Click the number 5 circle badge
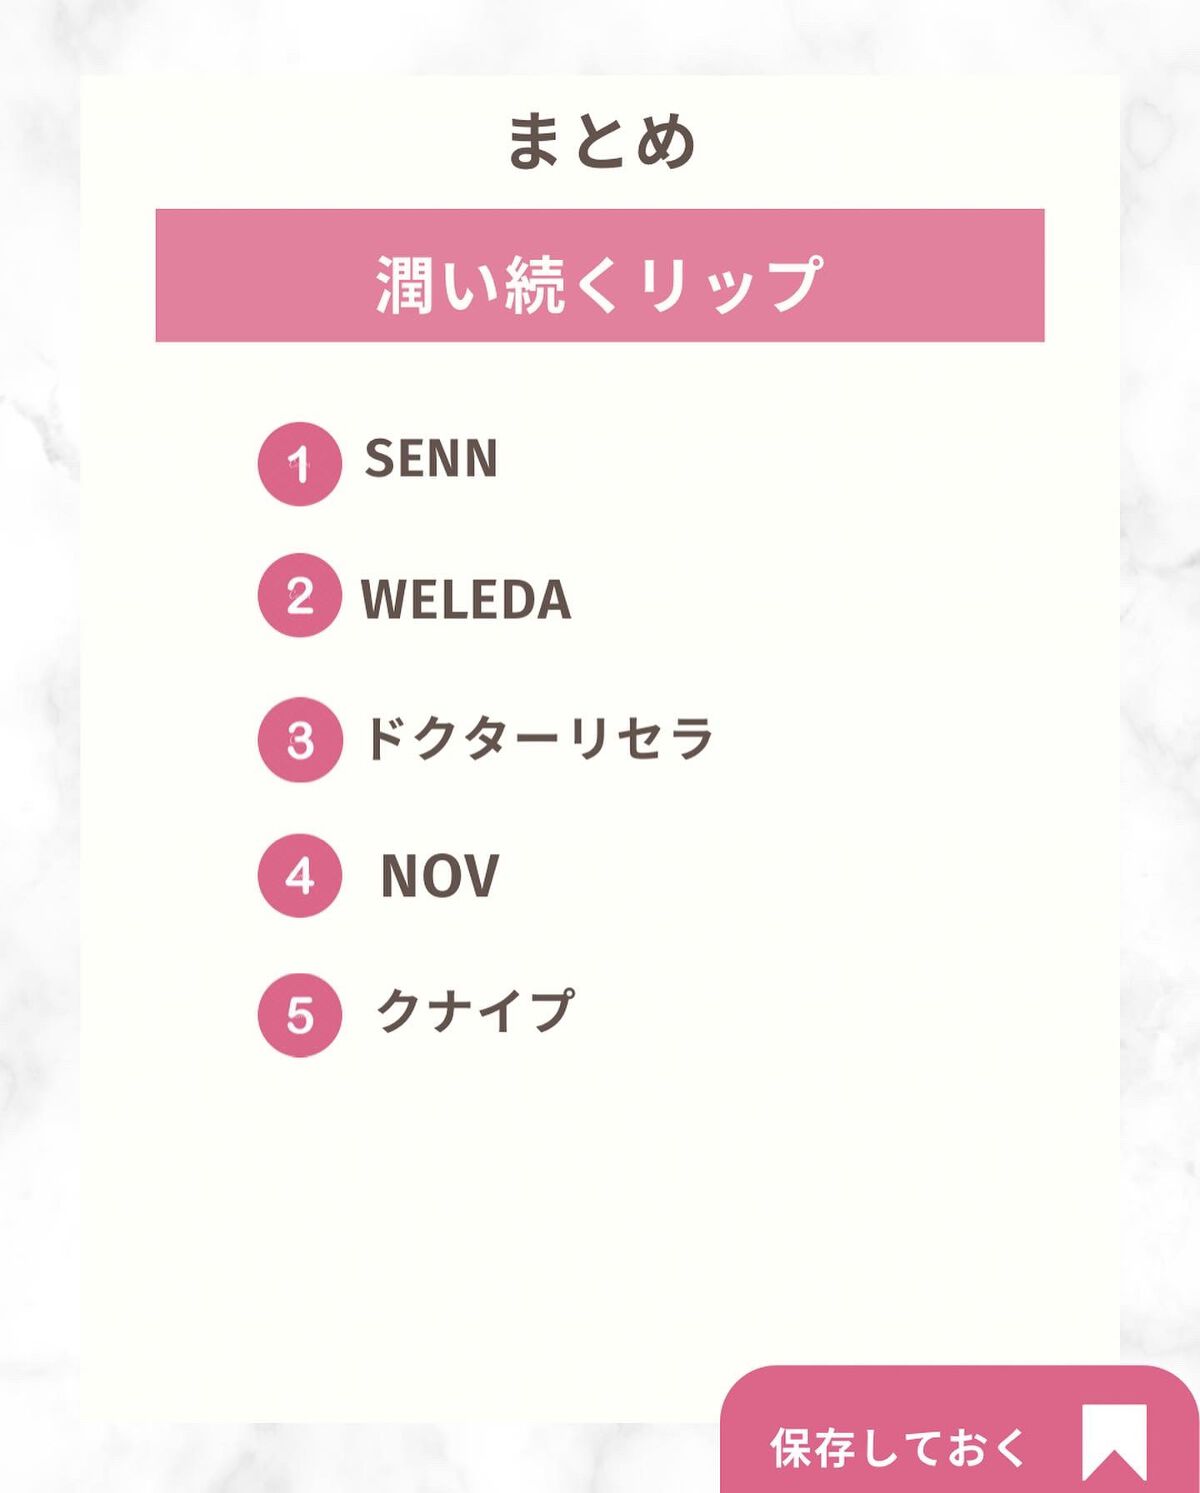Image resolution: width=1200 pixels, height=1493 pixels. [300, 1015]
